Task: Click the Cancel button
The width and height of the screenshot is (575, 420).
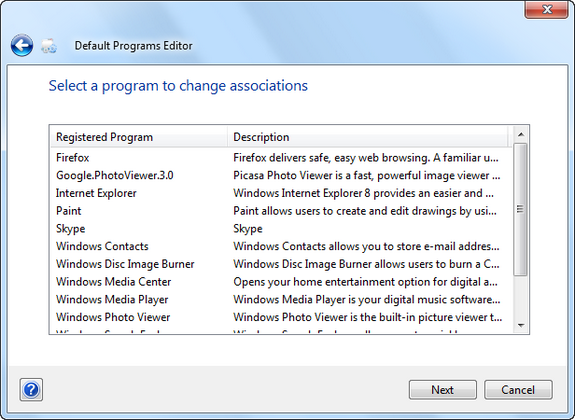Action: point(518,390)
